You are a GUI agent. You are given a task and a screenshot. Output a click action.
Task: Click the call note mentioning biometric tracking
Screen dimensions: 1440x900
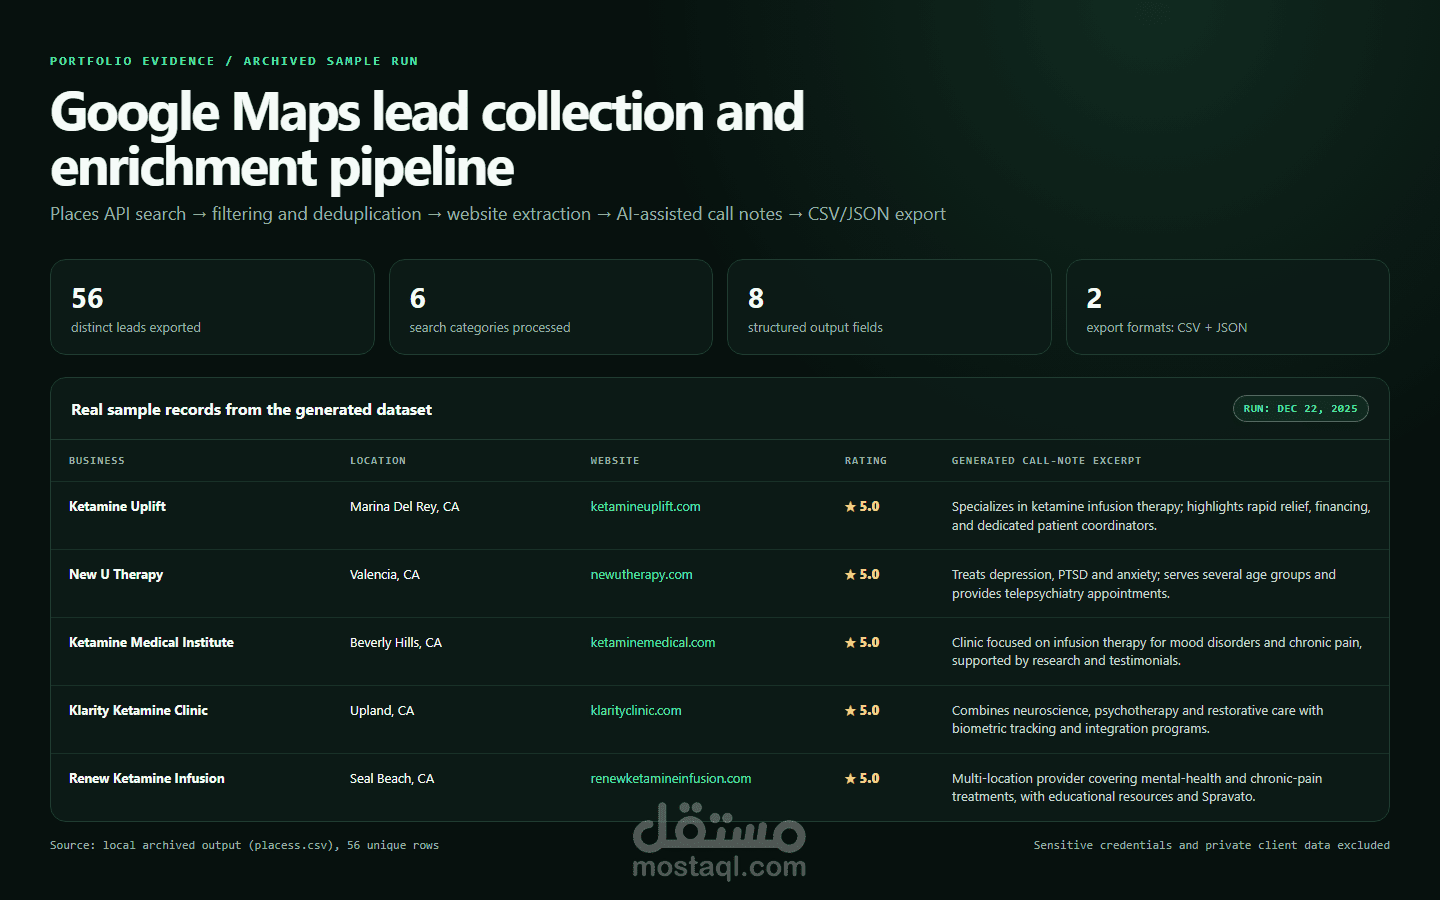tap(1138, 720)
